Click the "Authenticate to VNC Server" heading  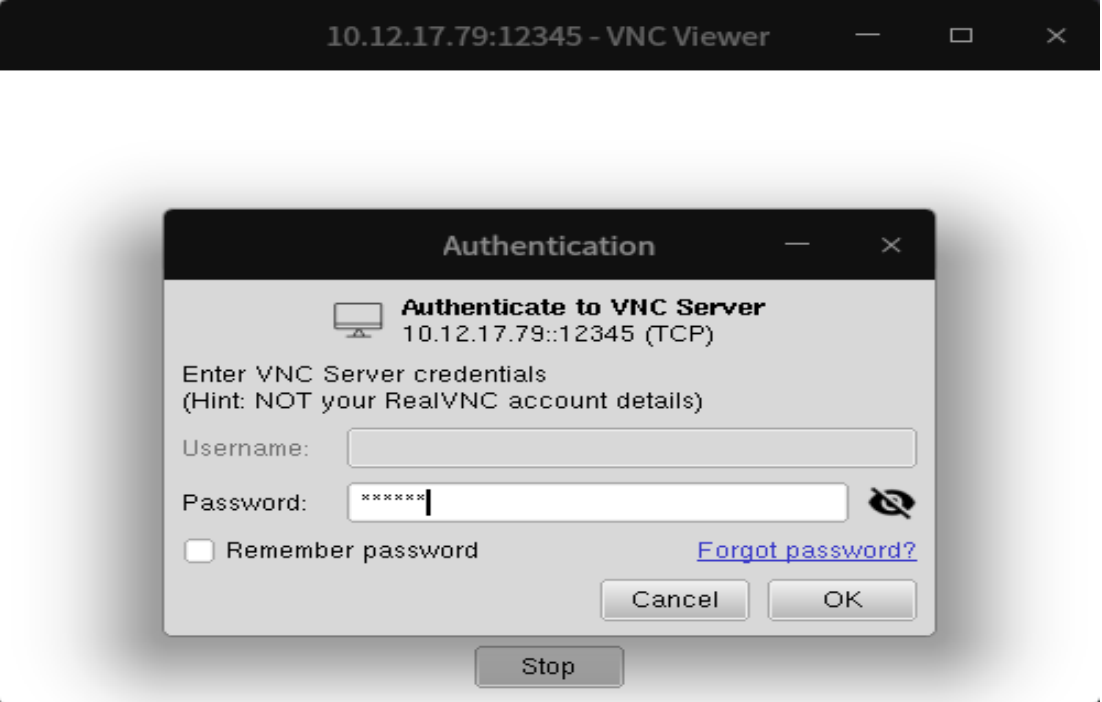click(583, 307)
